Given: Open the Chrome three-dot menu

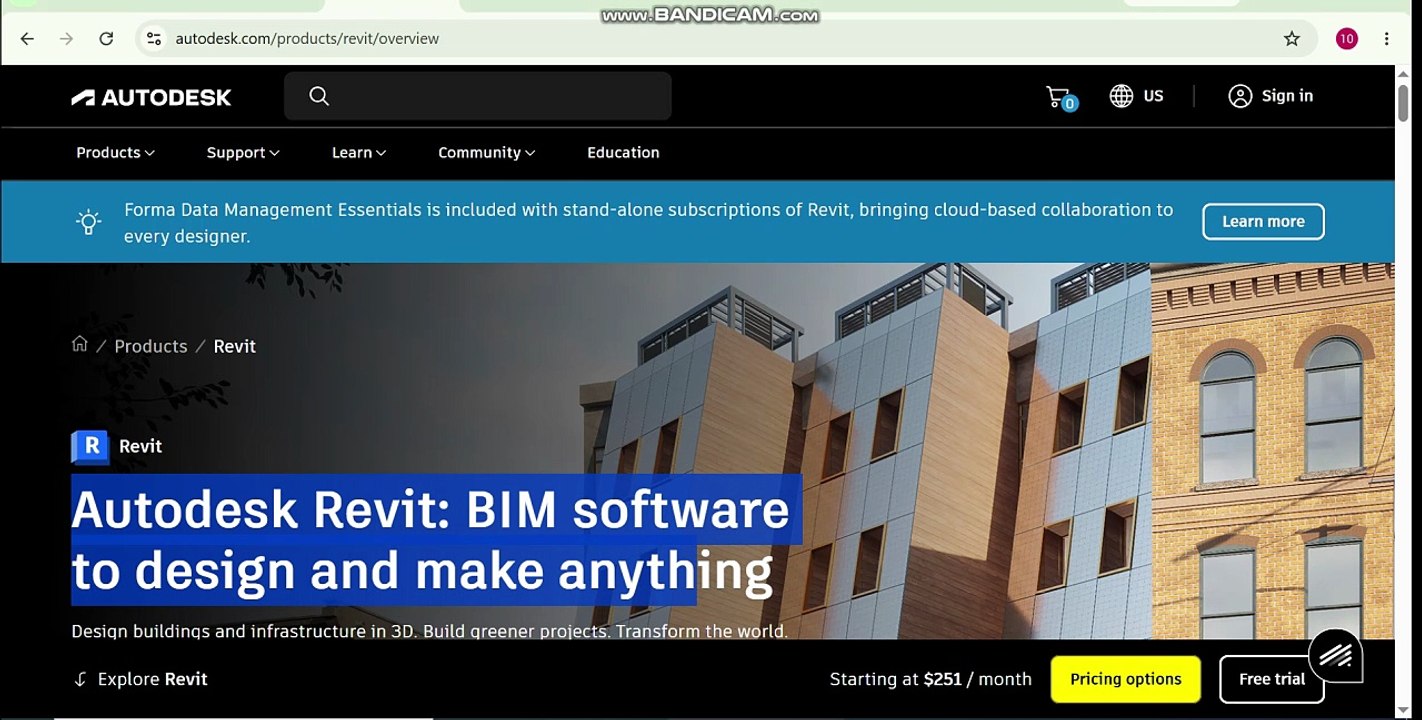Looking at the screenshot, I should [1386, 39].
